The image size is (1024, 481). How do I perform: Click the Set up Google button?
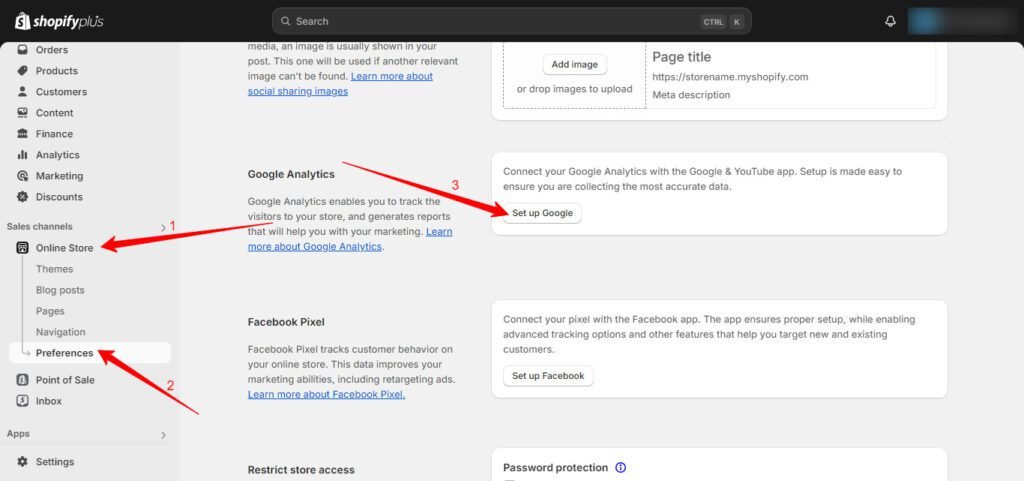(x=542, y=213)
